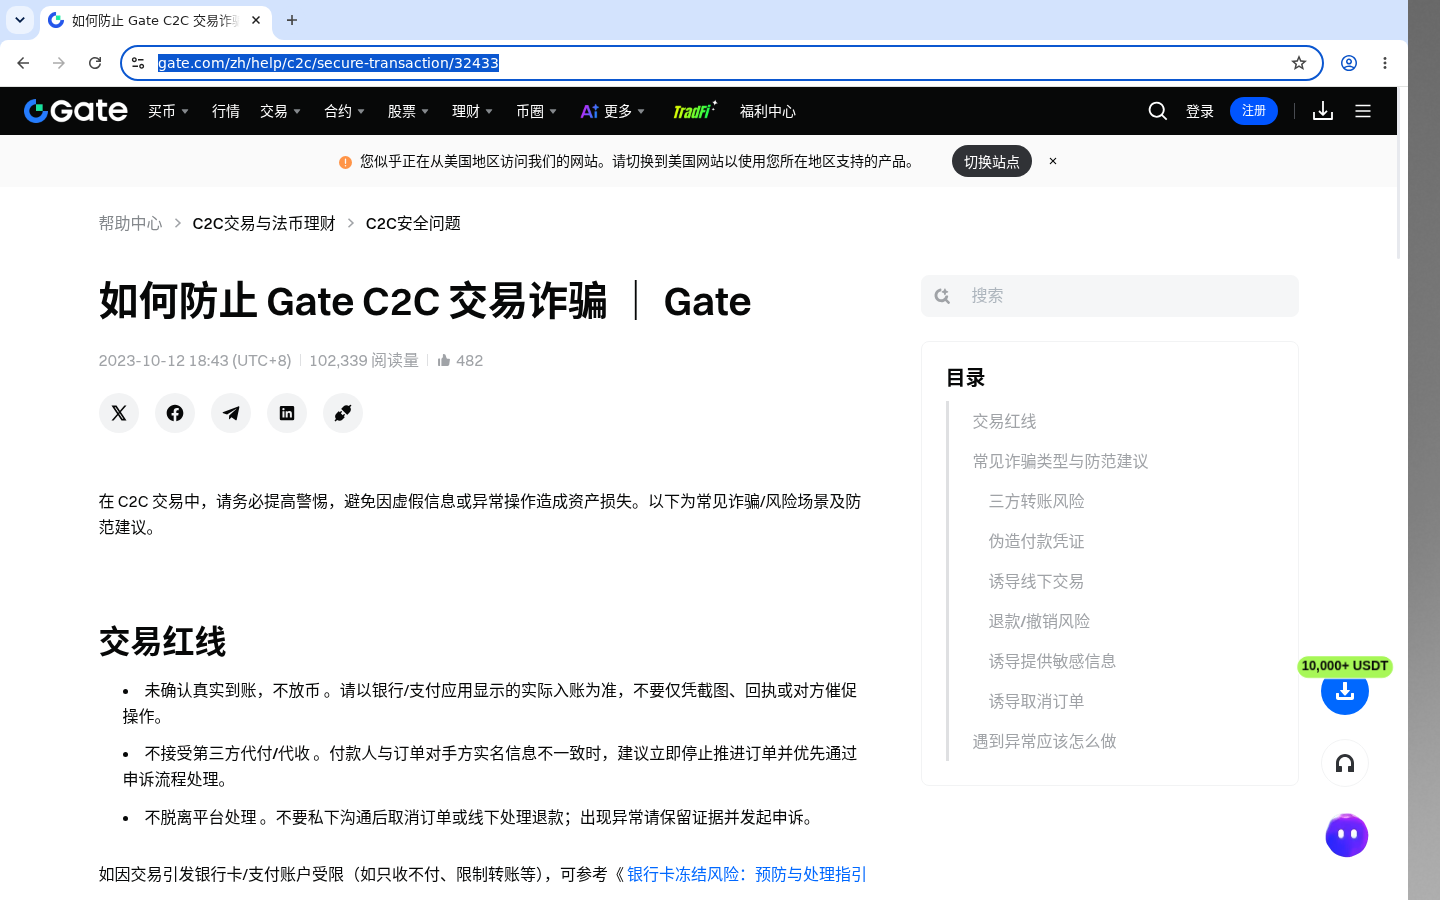
Task: Jump to 交易红线 in table of contents
Action: coord(1004,421)
